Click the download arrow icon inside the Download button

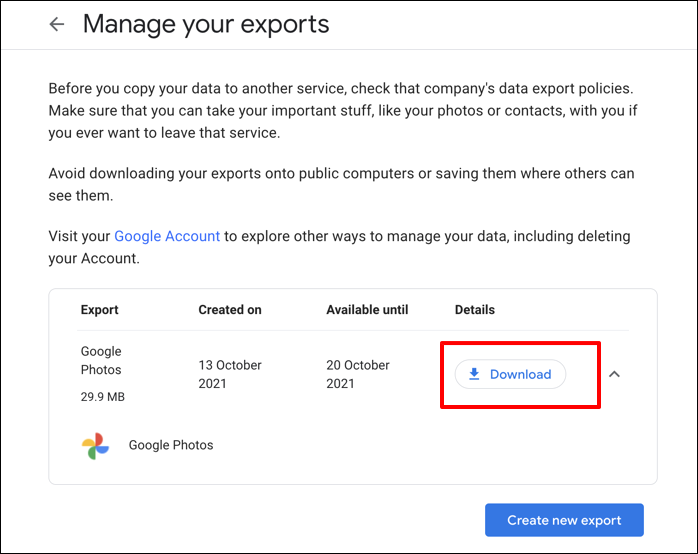[475, 374]
